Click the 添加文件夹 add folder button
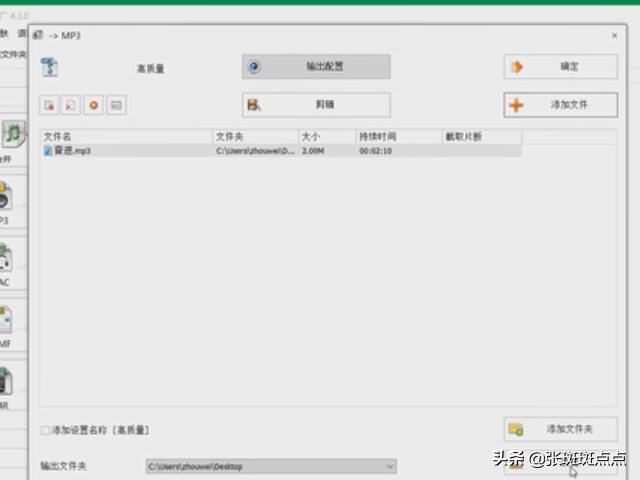The image size is (640, 480). tap(559, 429)
